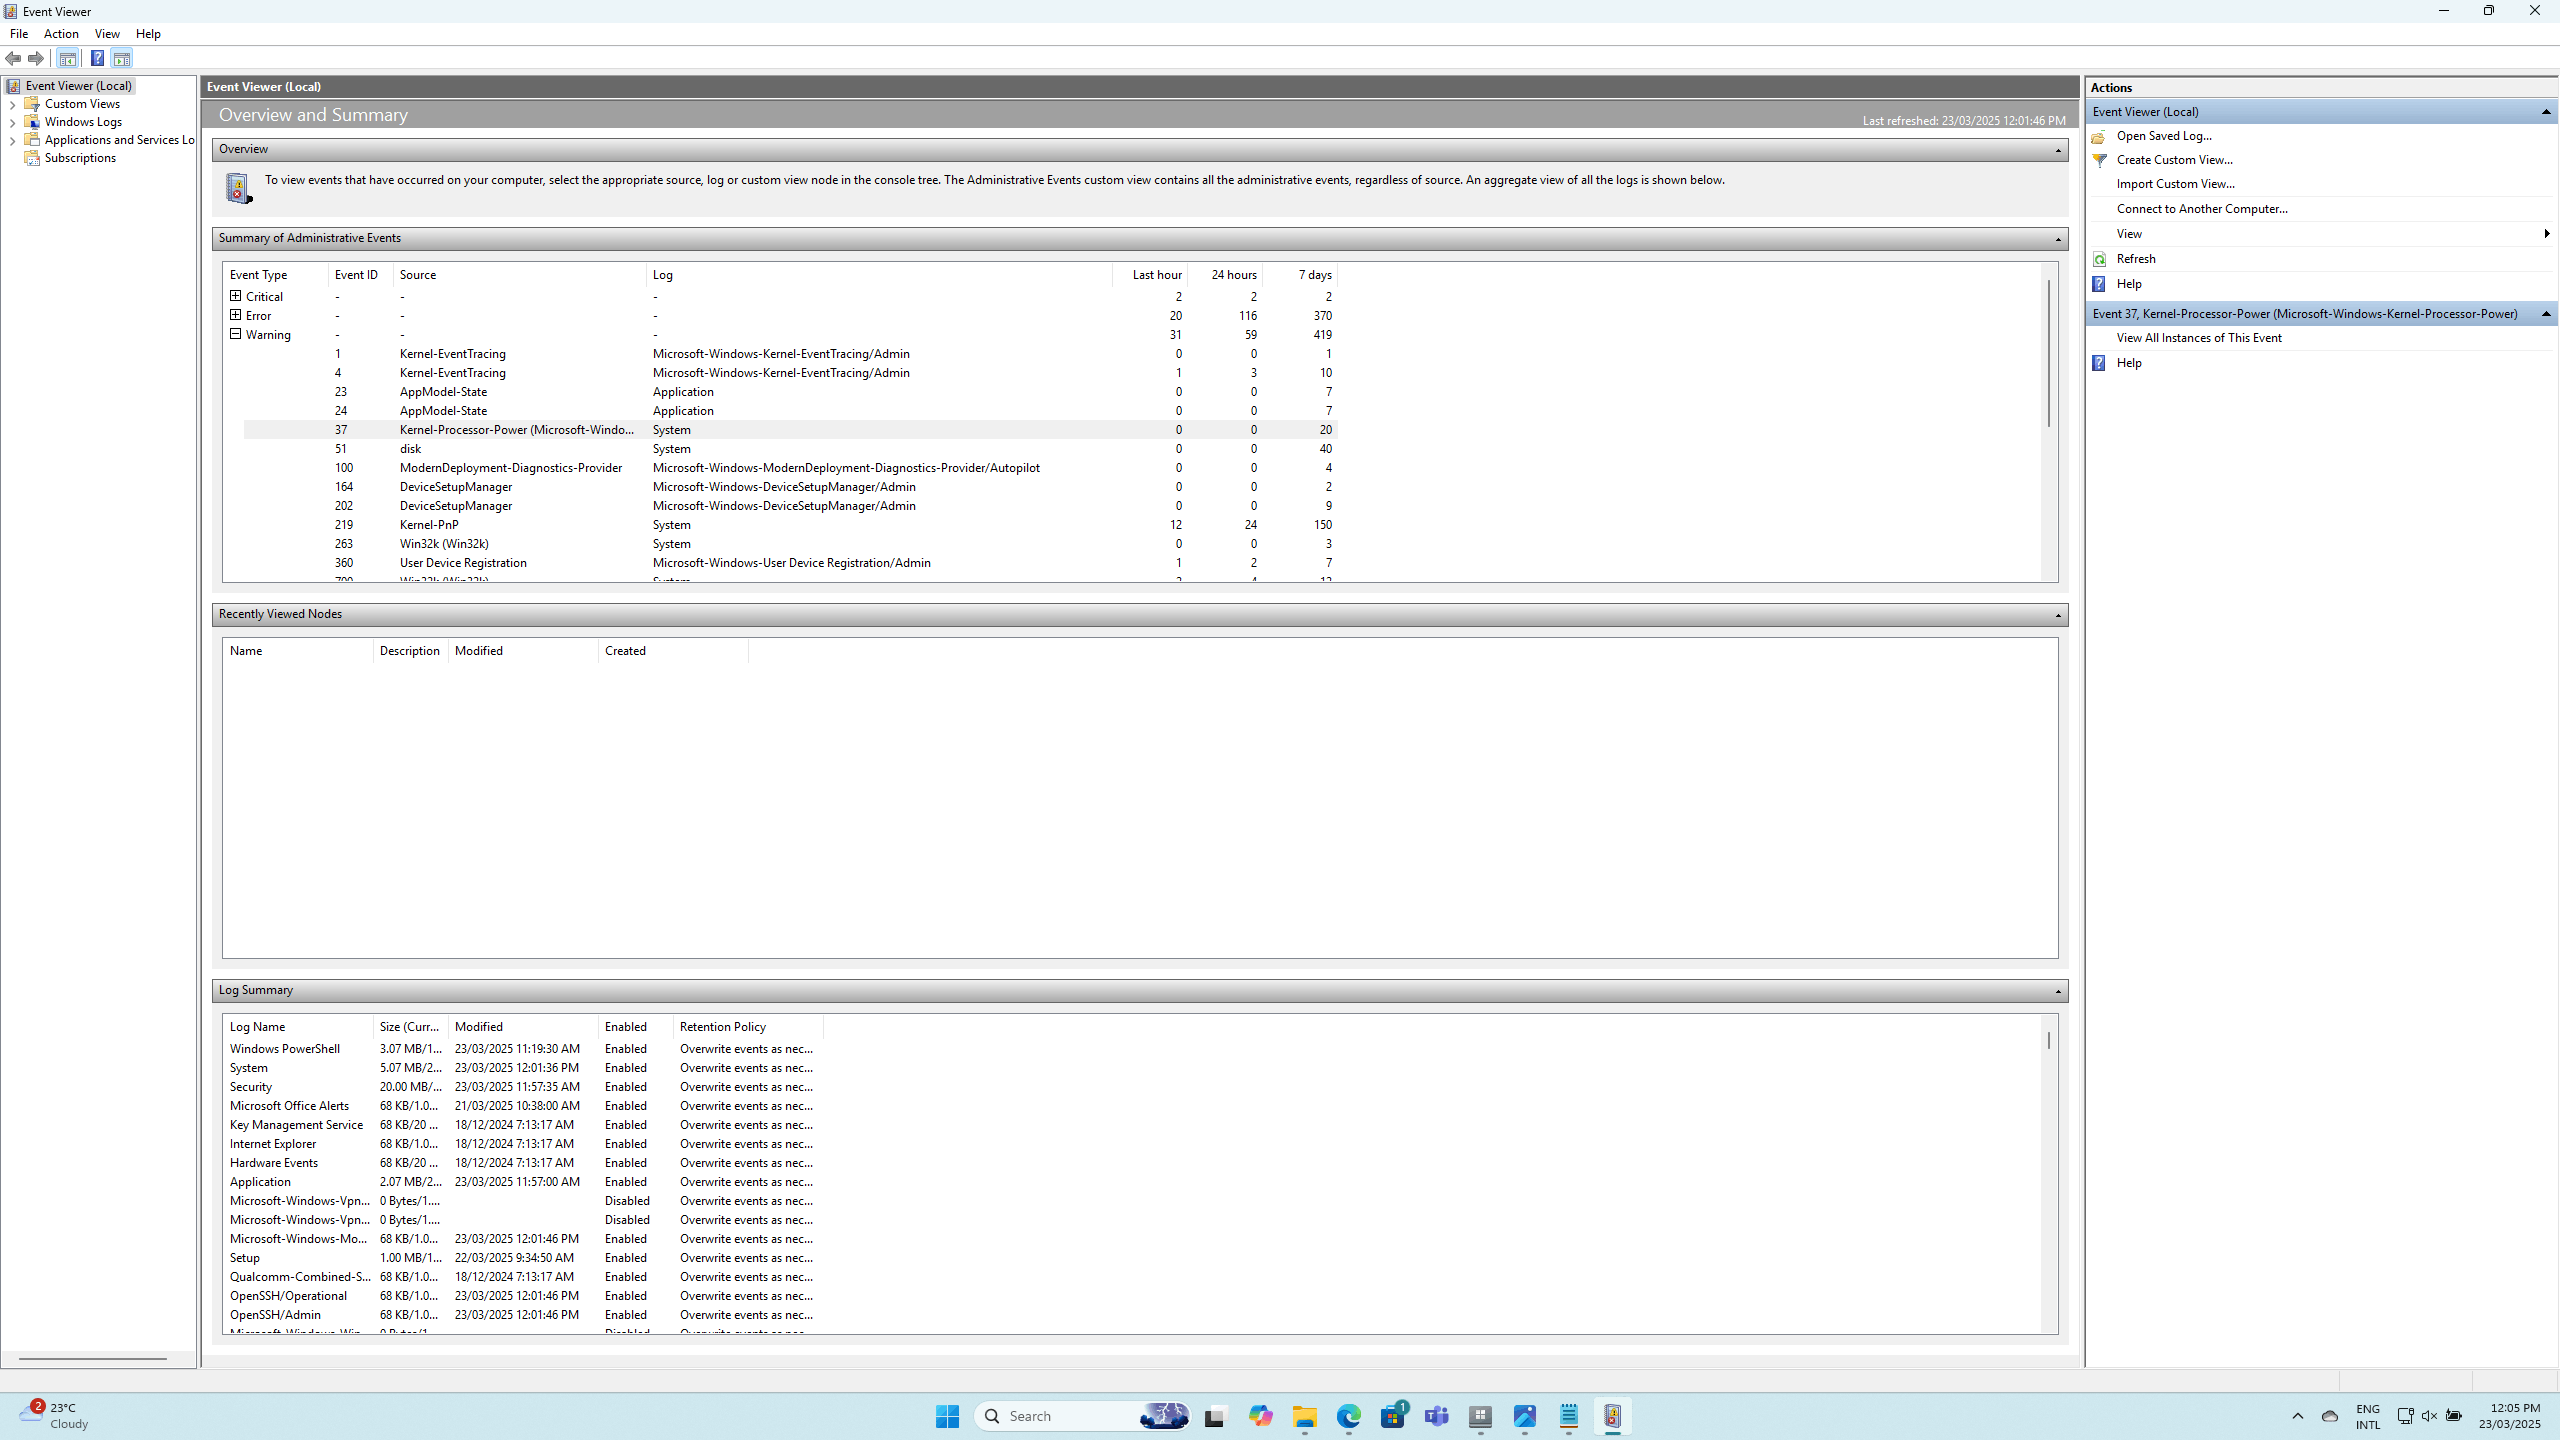Expand the Error event type row
2560x1440 pixels.
236,315
